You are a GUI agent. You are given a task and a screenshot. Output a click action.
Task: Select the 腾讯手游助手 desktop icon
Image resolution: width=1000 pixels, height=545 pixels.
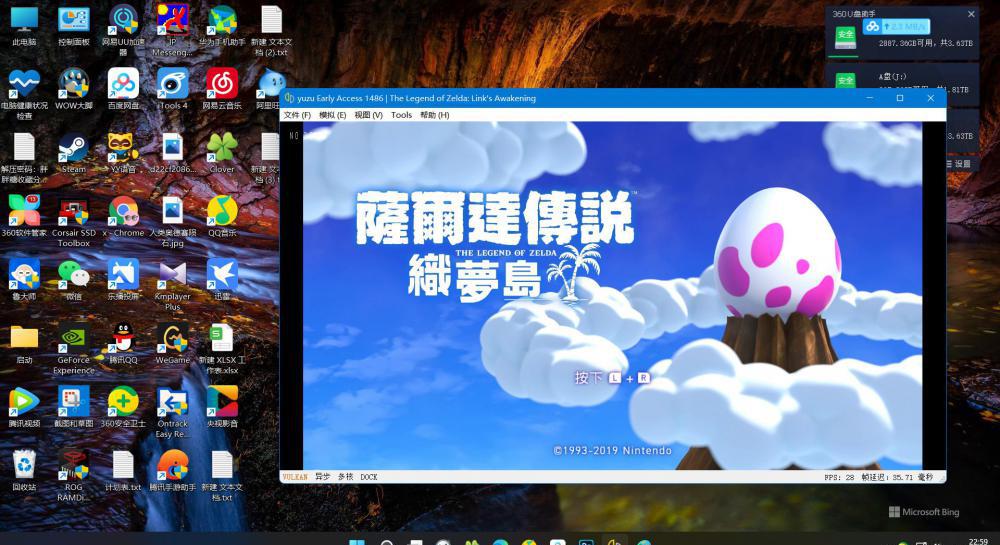coord(172,470)
